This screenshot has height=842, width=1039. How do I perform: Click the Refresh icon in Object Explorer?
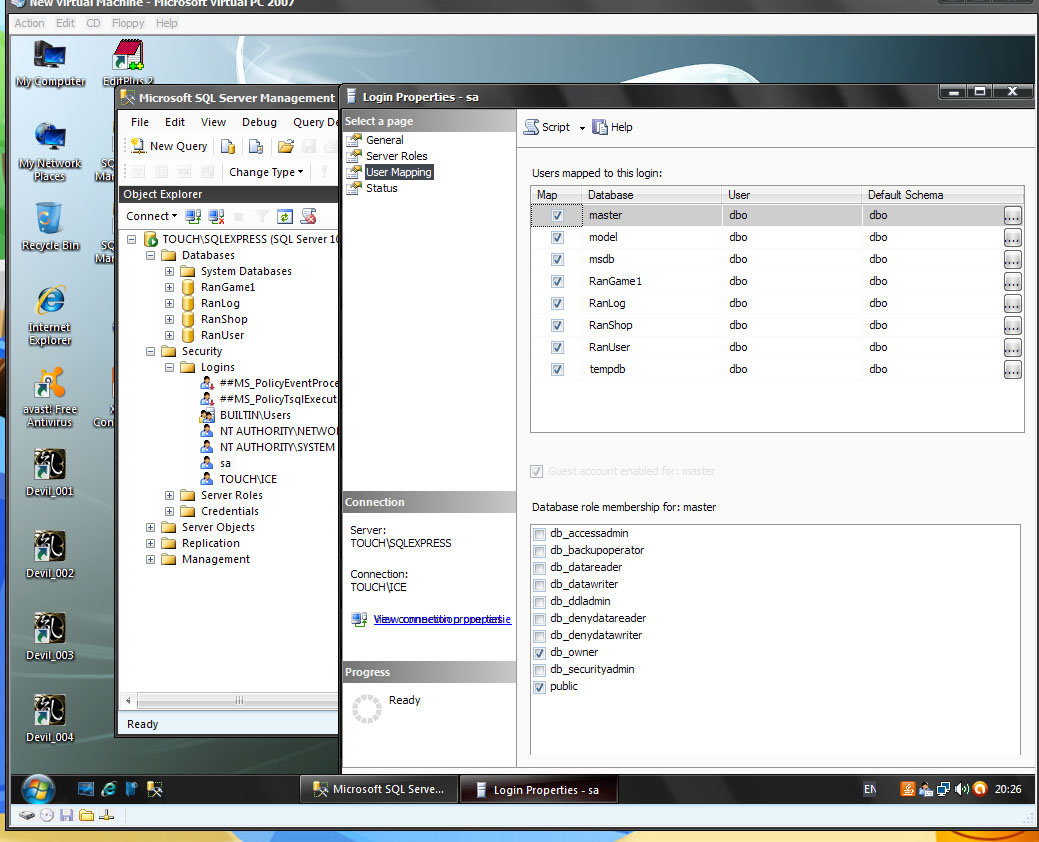coord(285,216)
